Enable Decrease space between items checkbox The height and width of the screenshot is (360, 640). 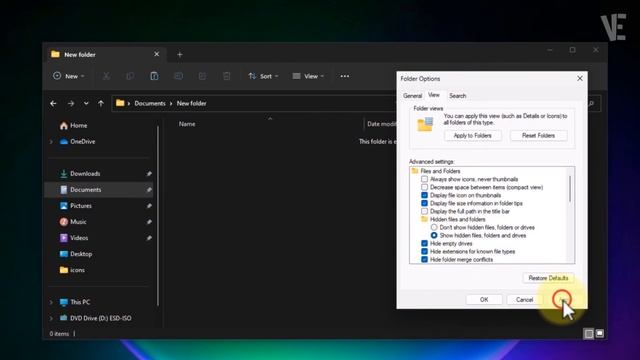pos(424,187)
